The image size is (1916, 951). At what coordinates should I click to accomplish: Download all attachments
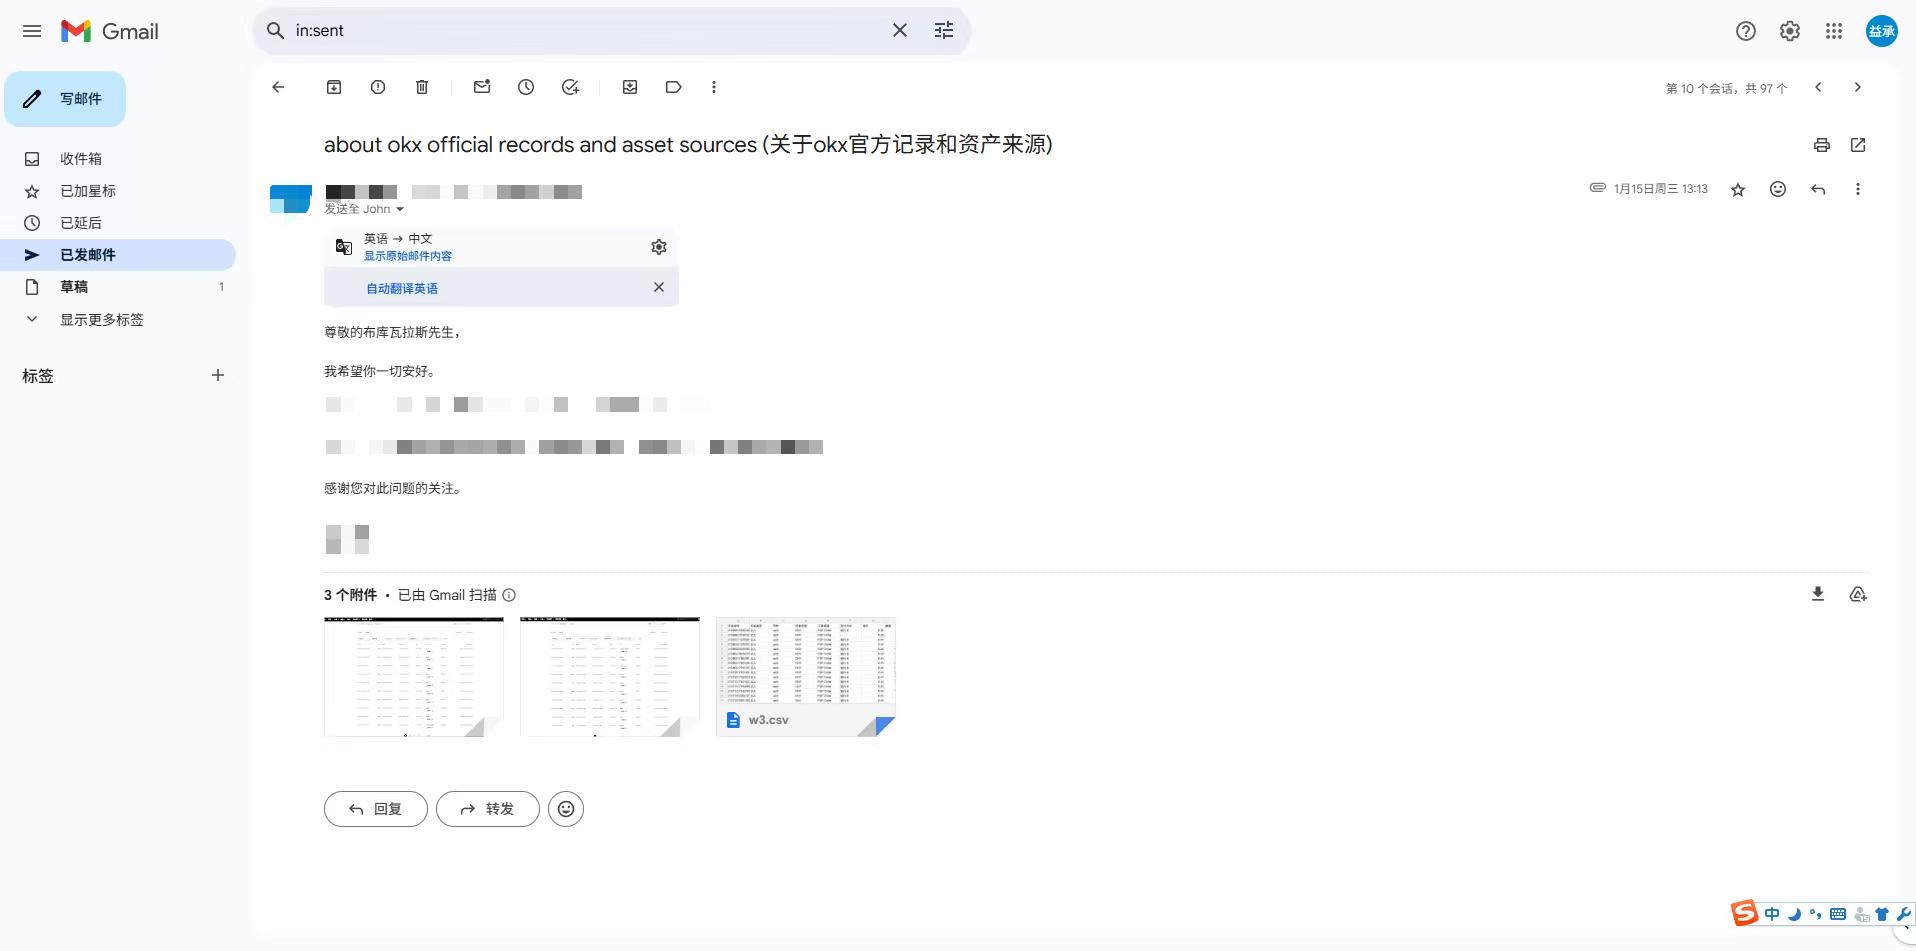[x=1817, y=594]
